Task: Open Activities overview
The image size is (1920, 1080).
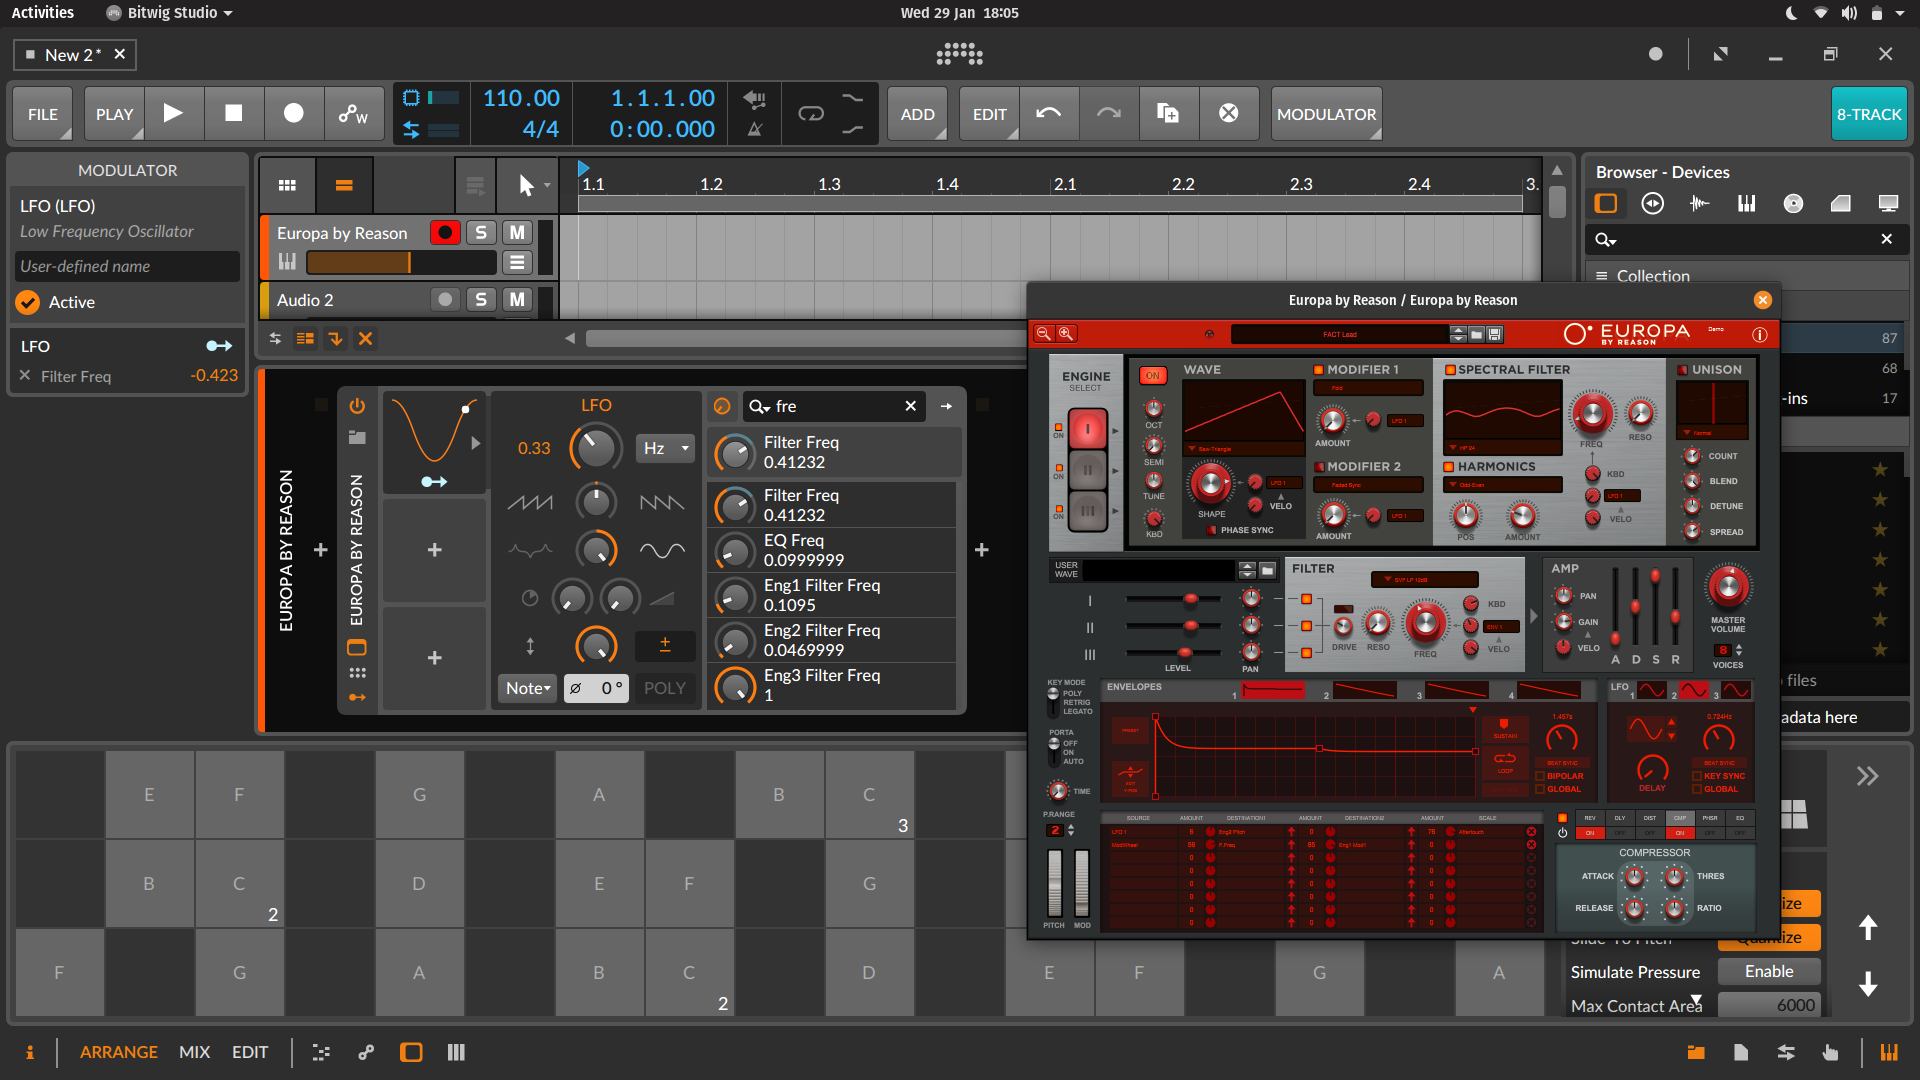Action: 42,13
